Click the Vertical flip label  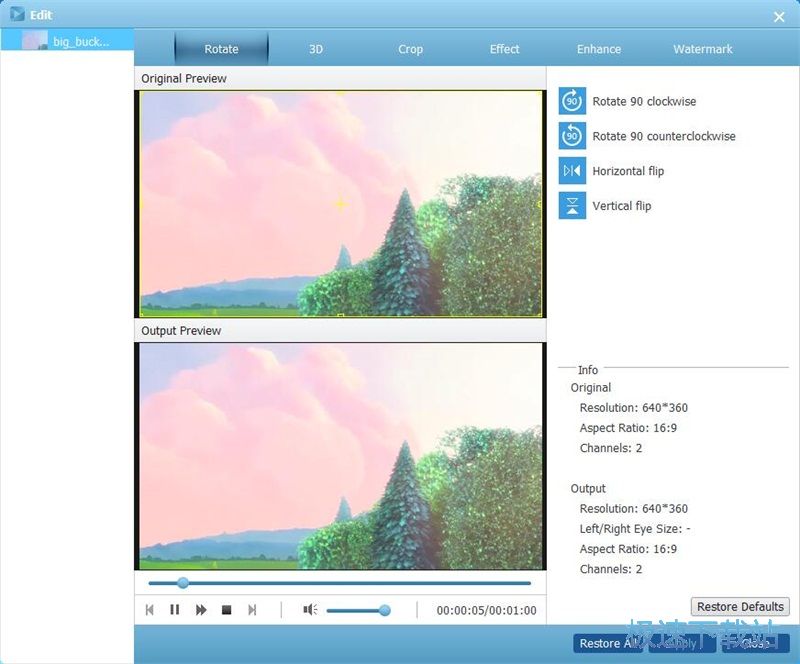pos(621,206)
